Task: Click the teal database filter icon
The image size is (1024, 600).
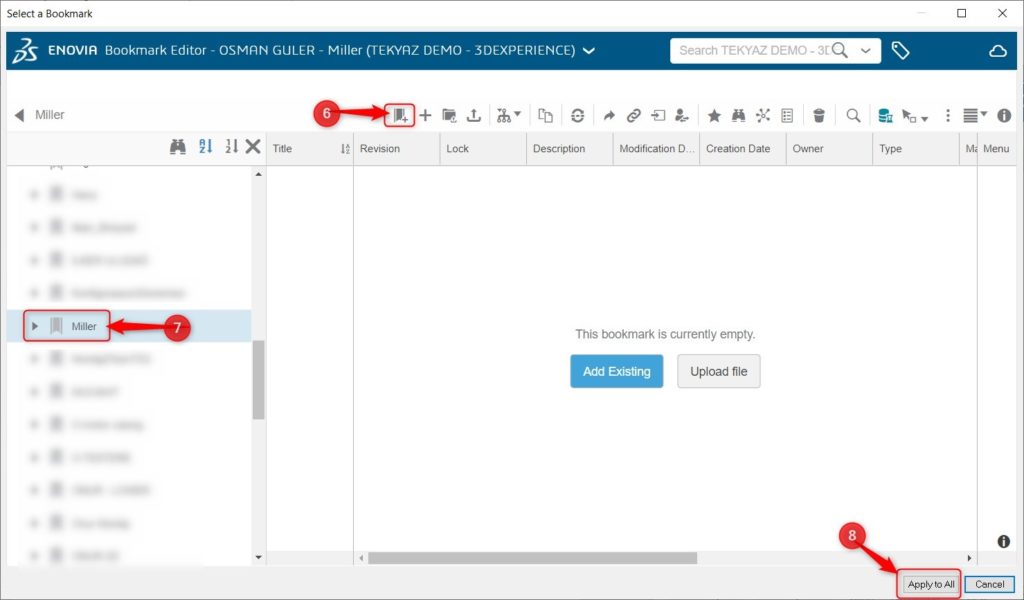Action: [885, 116]
